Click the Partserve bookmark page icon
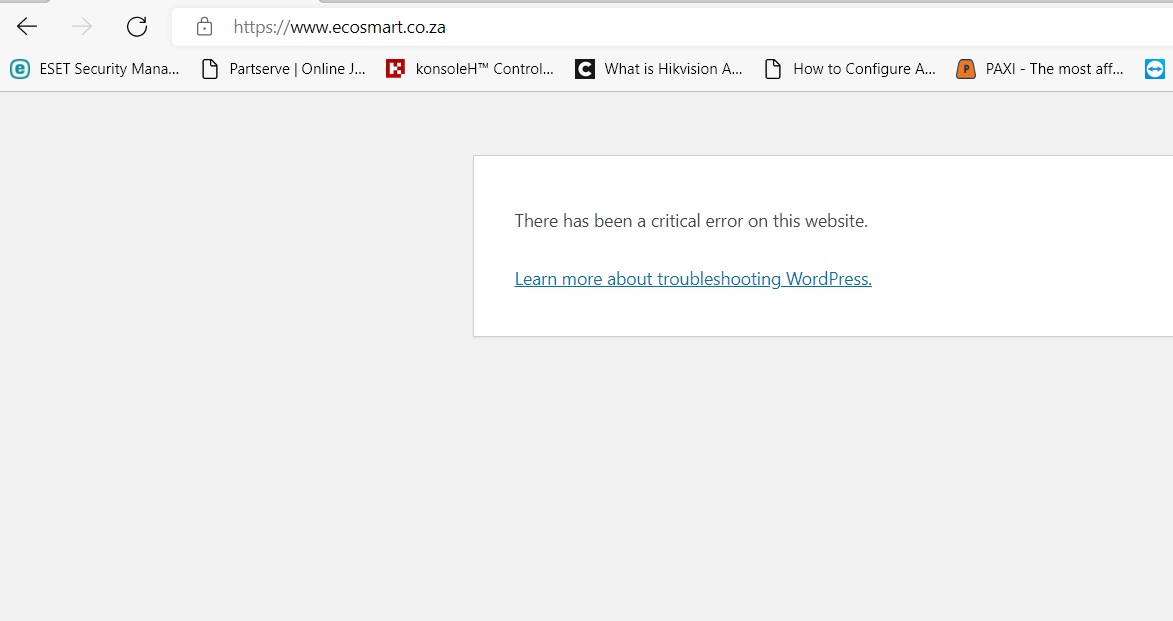 pos(210,69)
